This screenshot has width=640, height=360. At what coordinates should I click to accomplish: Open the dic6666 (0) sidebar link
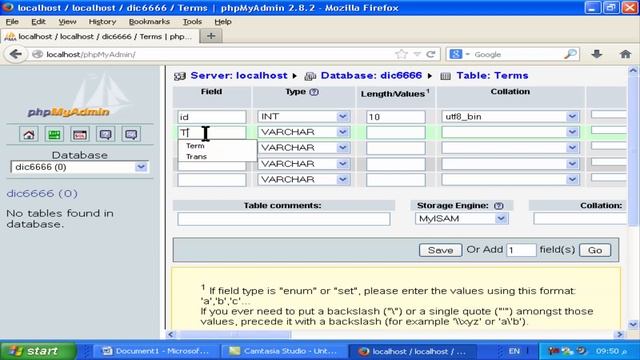click(x=42, y=193)
